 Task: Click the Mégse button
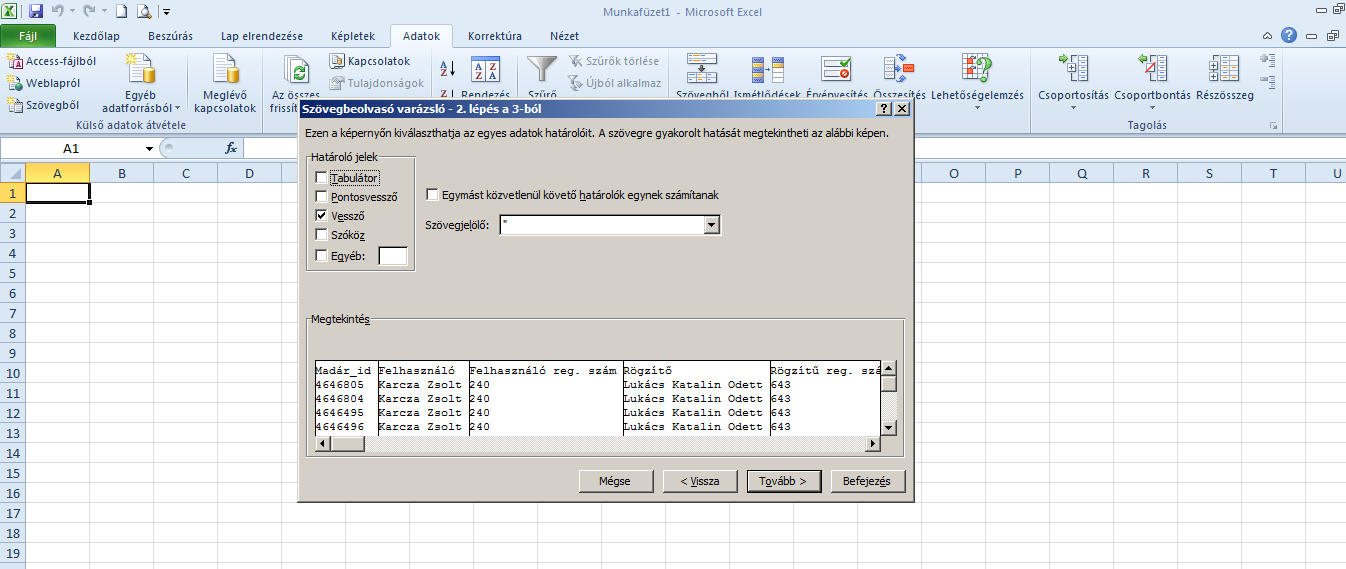coord(614,481)
